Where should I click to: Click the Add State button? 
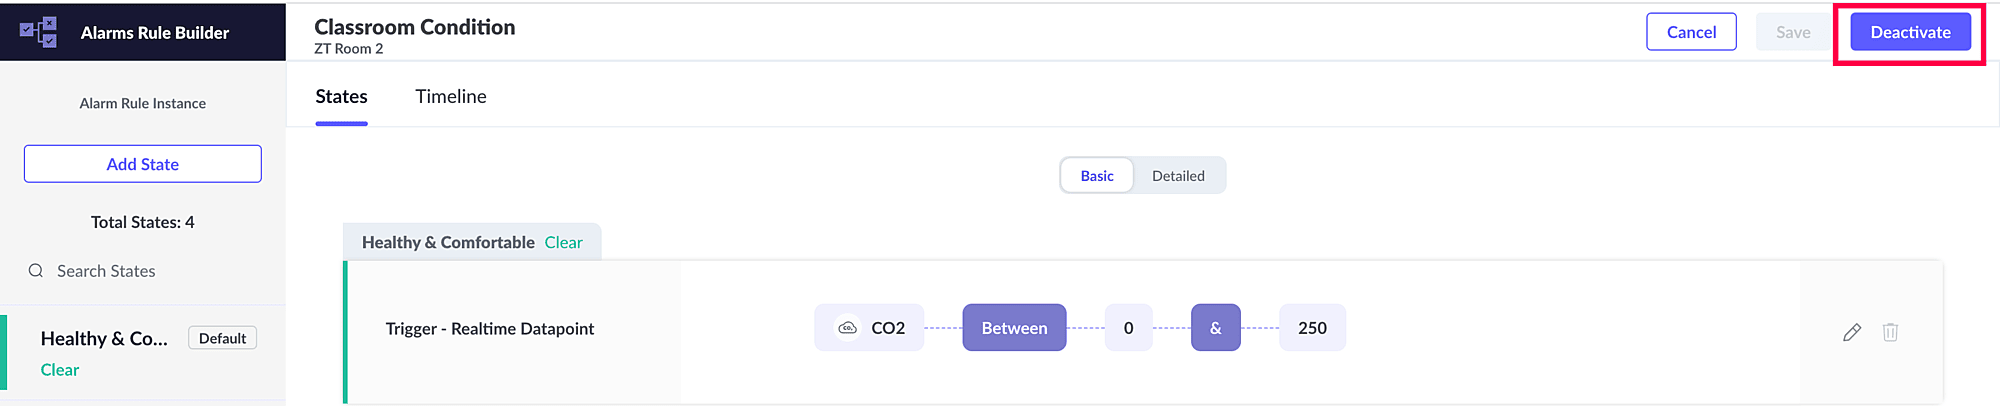(143, 164)
